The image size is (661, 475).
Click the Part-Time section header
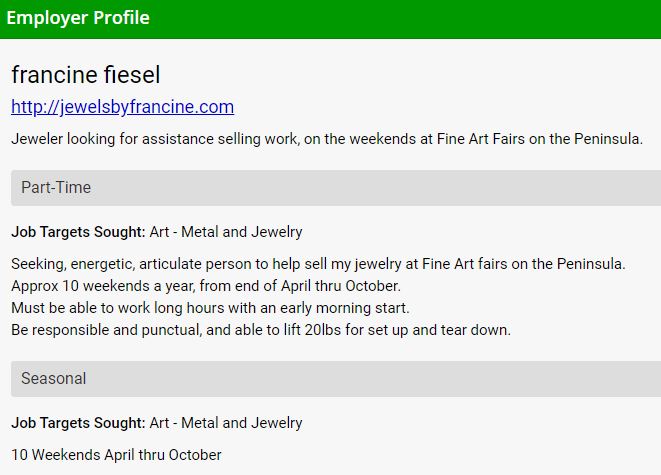pos(56,187)
